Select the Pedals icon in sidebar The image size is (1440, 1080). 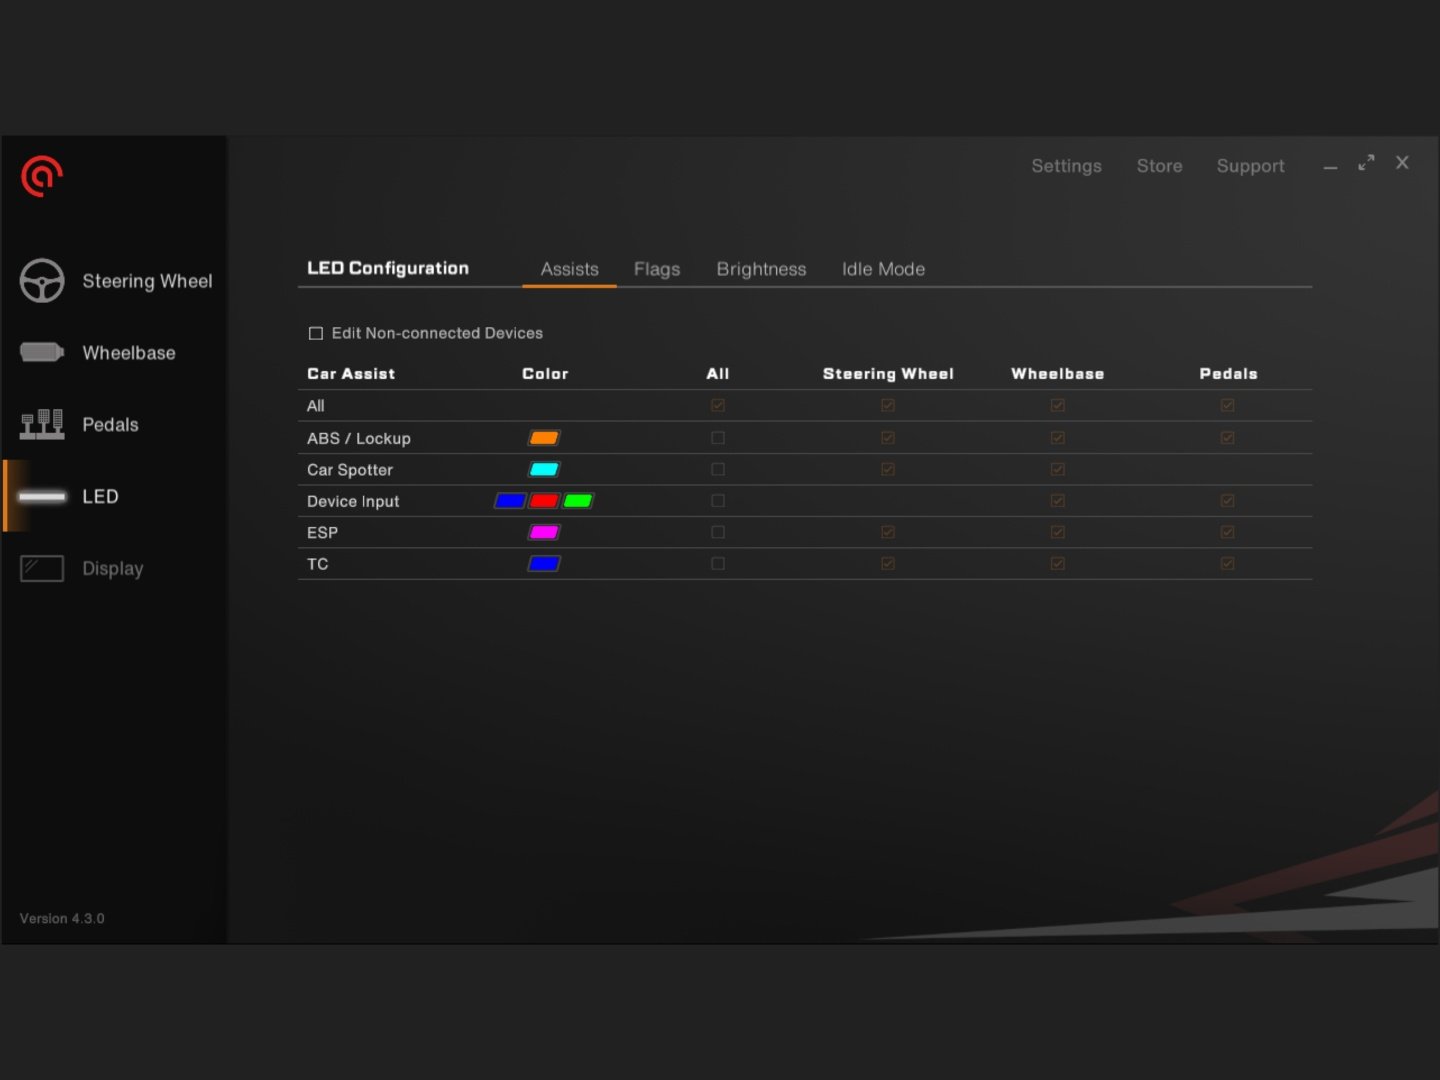(x=42, y=424)
